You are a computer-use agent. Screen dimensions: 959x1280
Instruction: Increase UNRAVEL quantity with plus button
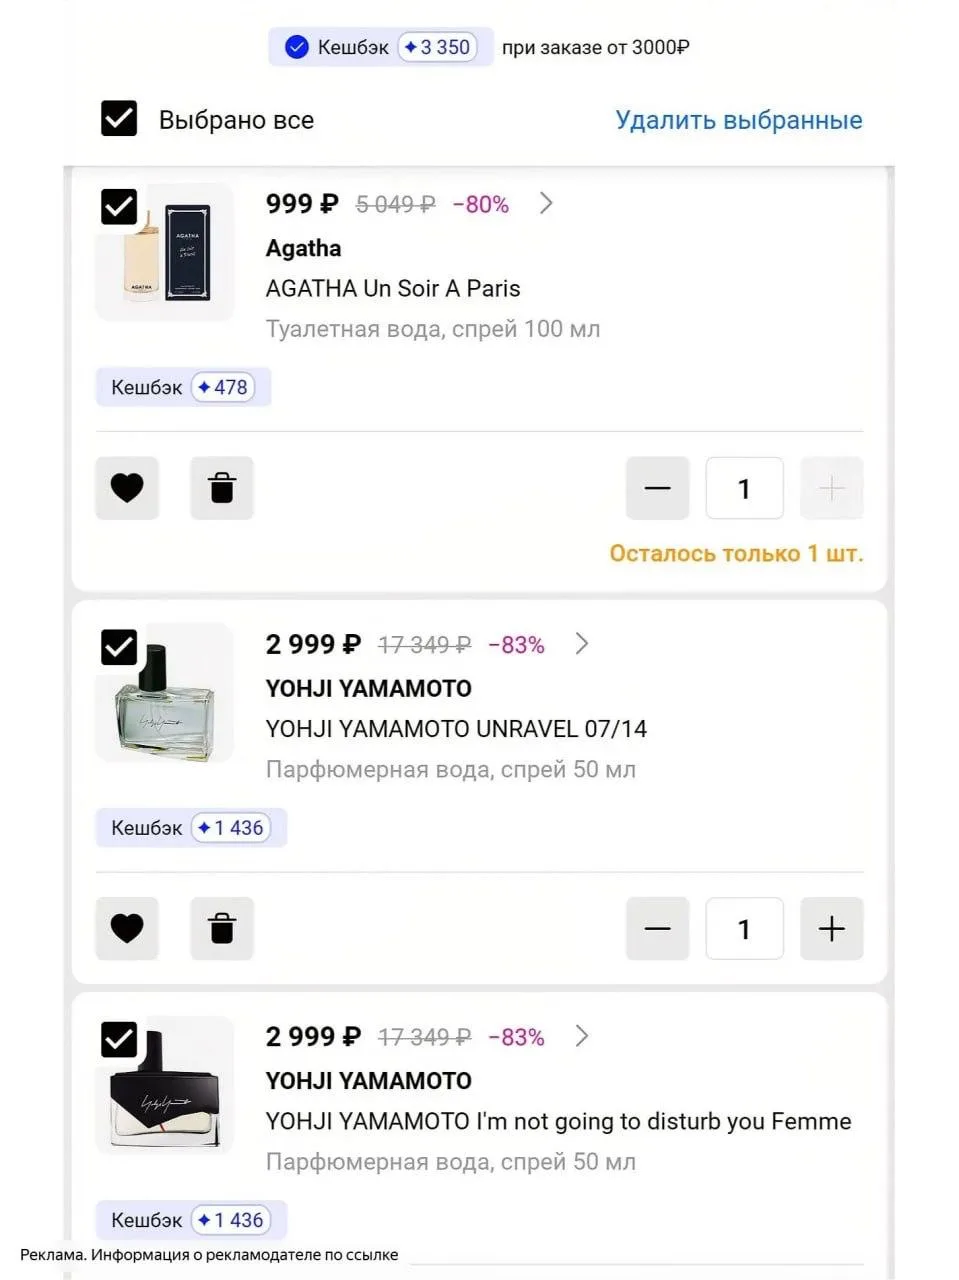(x=831, y=929)
